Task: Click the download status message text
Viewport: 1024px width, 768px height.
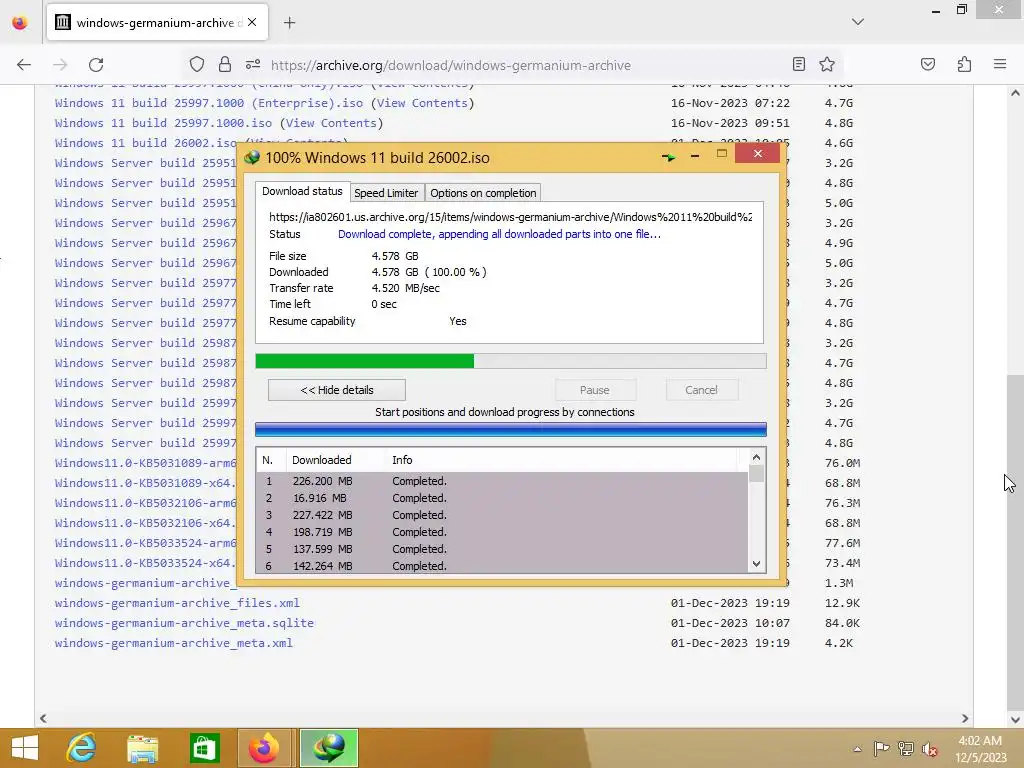Action: click(499, 234)
